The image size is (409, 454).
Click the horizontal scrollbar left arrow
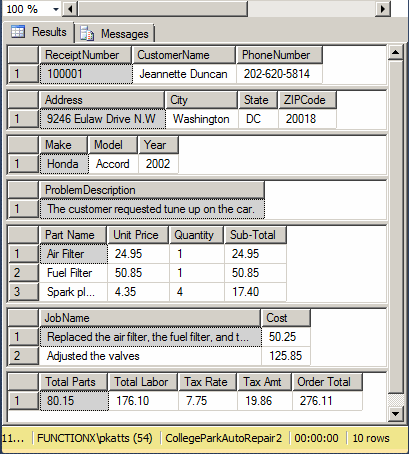[x=70, y=9]
